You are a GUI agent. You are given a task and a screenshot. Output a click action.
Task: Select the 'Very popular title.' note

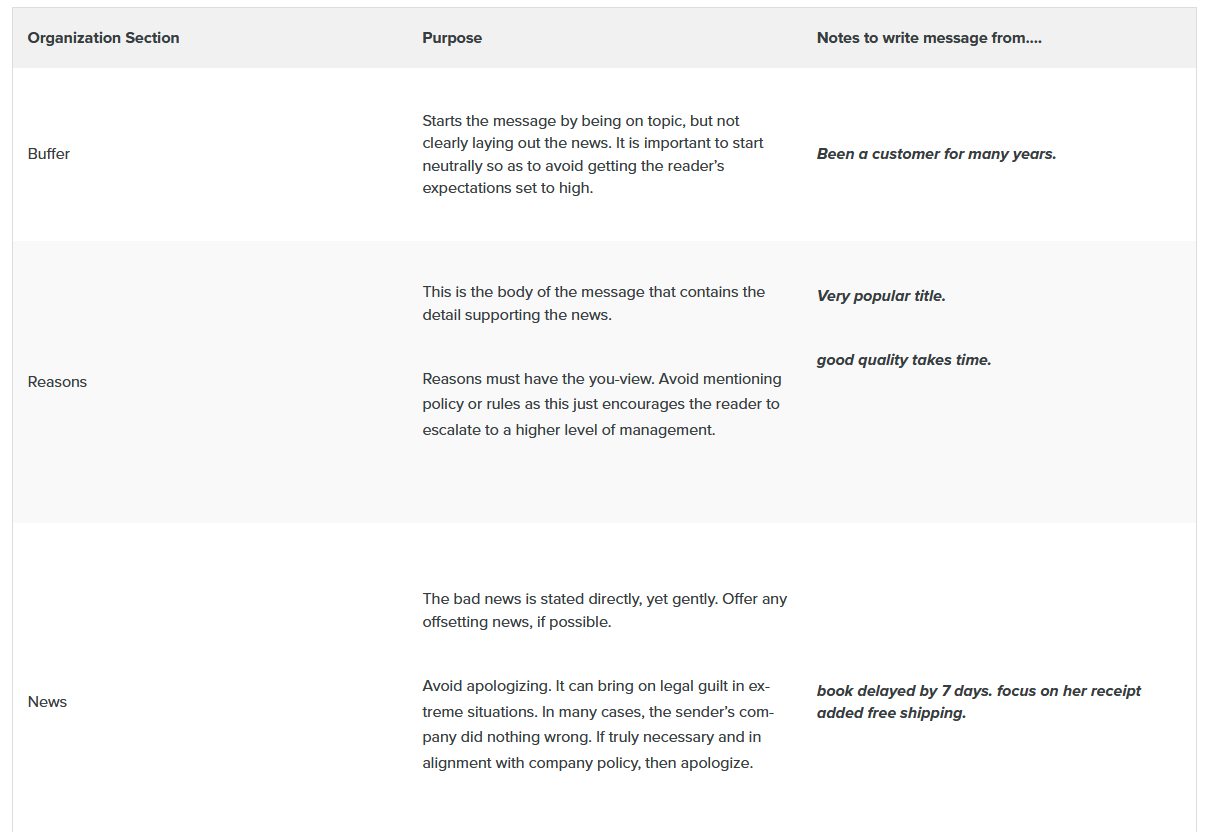pyautogui.click(x=881, y=296)
